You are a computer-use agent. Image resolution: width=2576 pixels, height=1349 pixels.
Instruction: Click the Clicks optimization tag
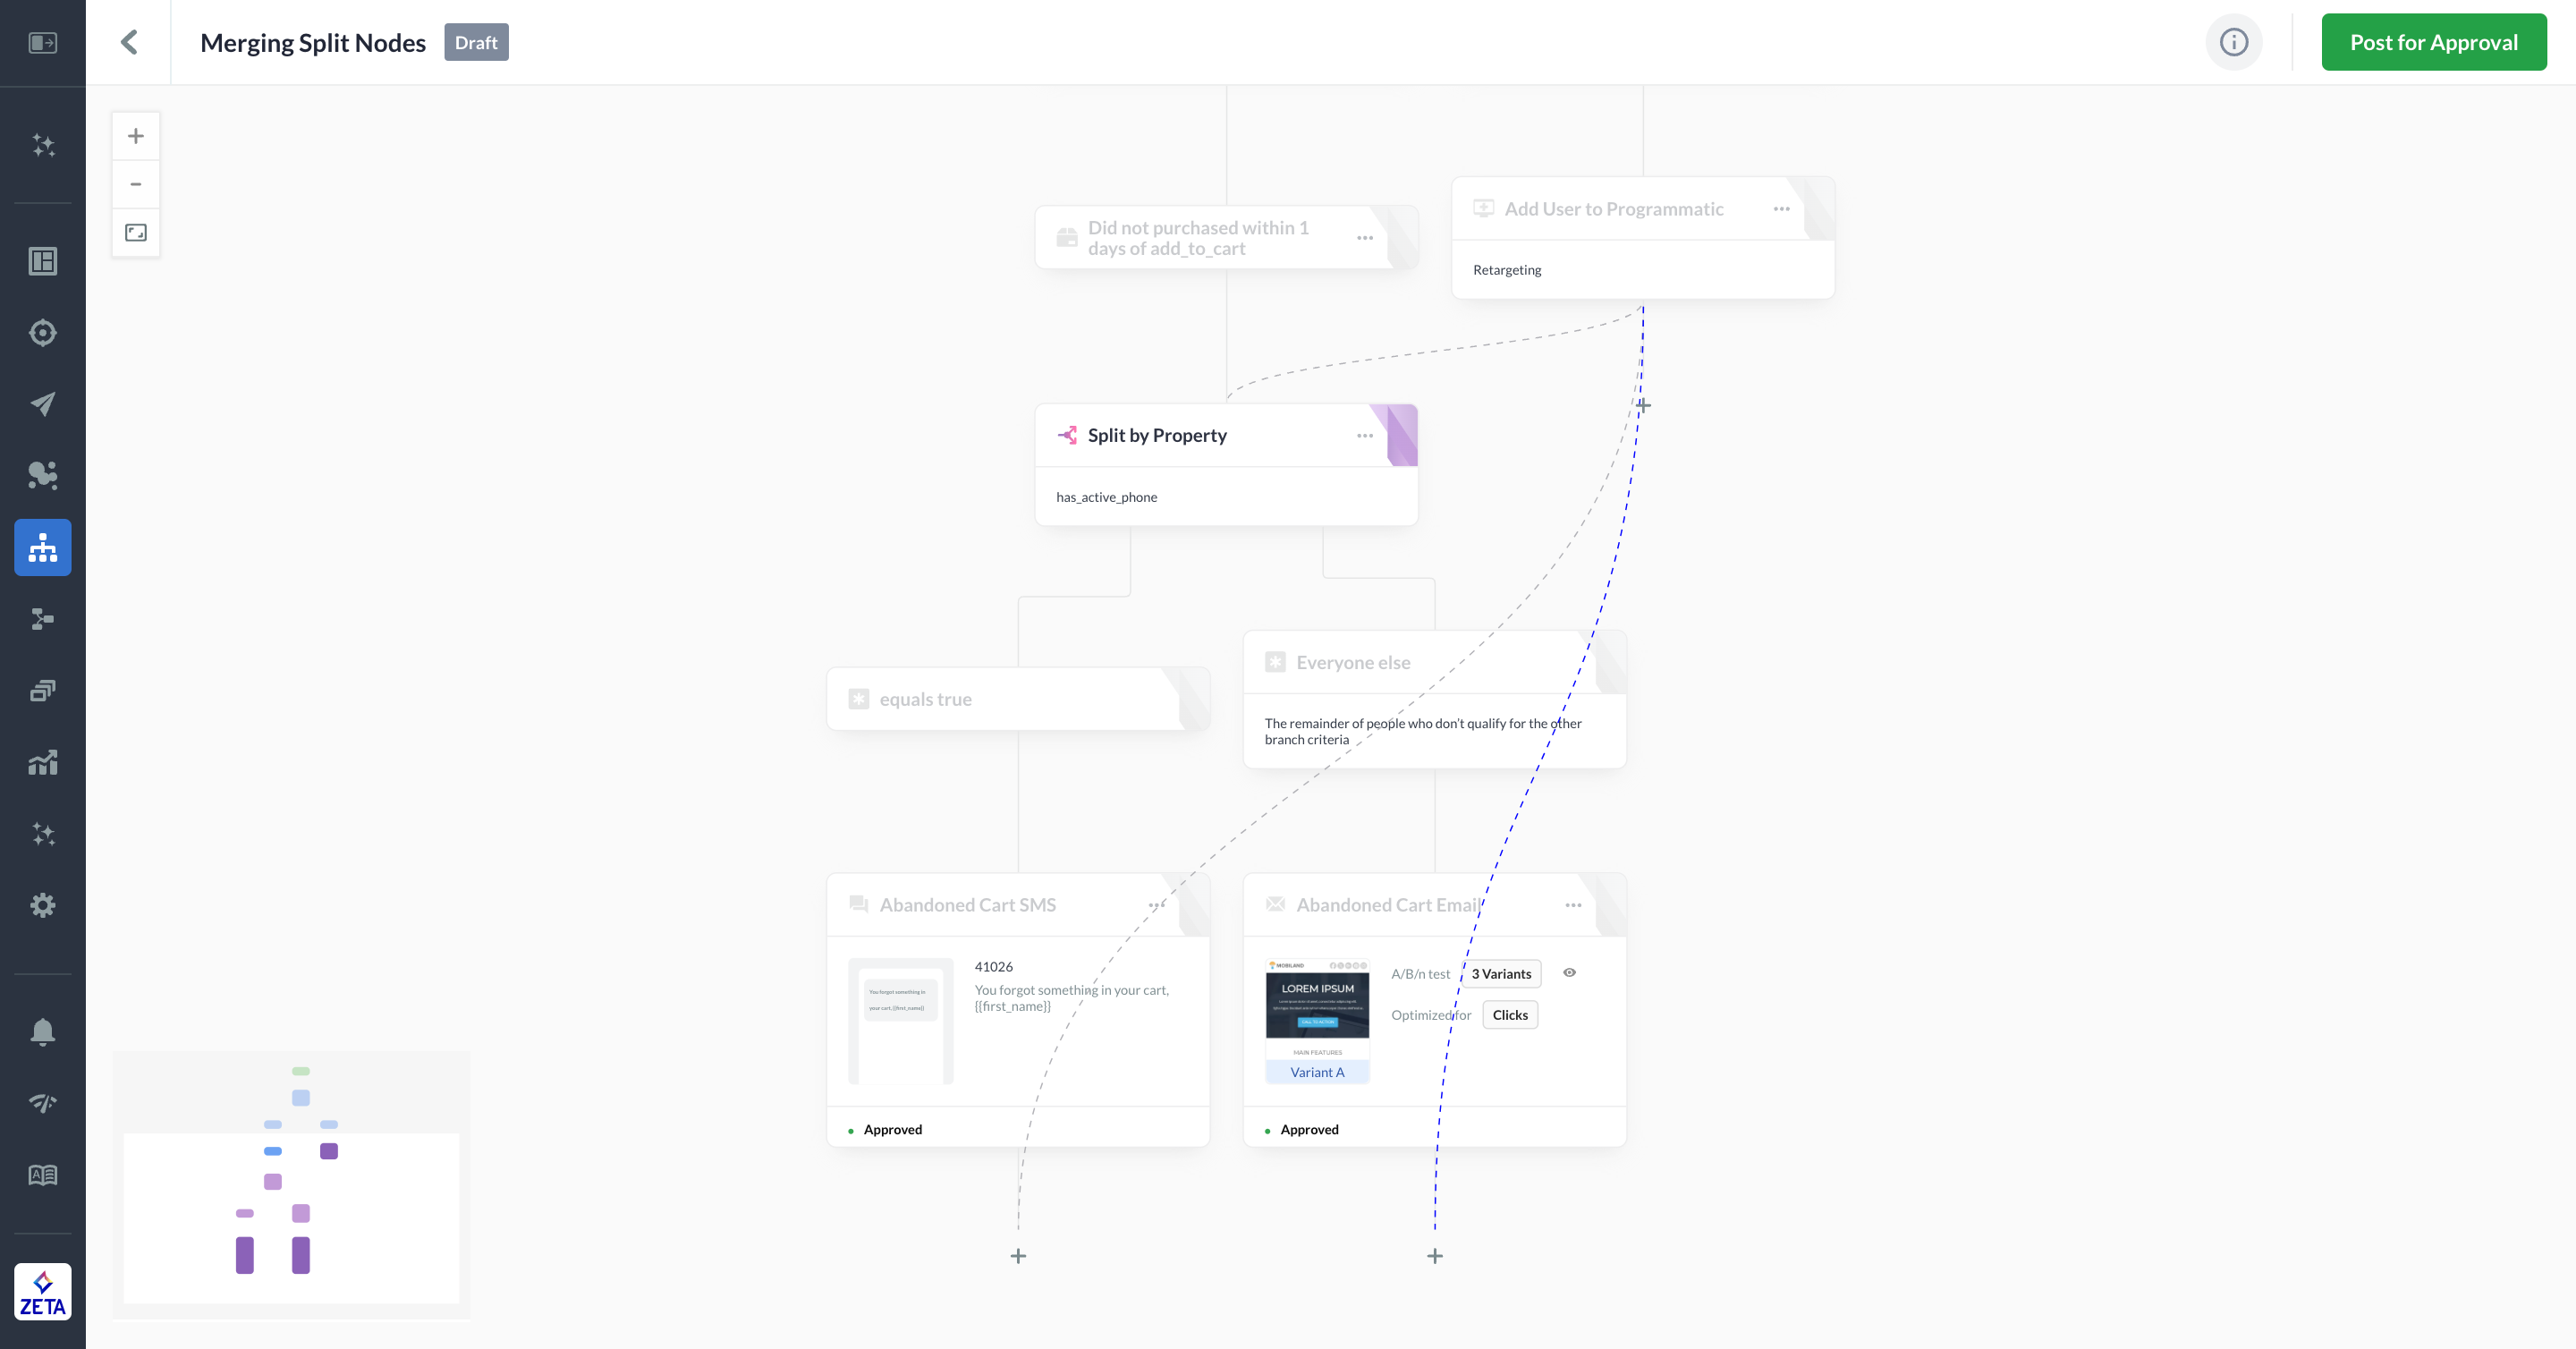tap(1509, 1015)
